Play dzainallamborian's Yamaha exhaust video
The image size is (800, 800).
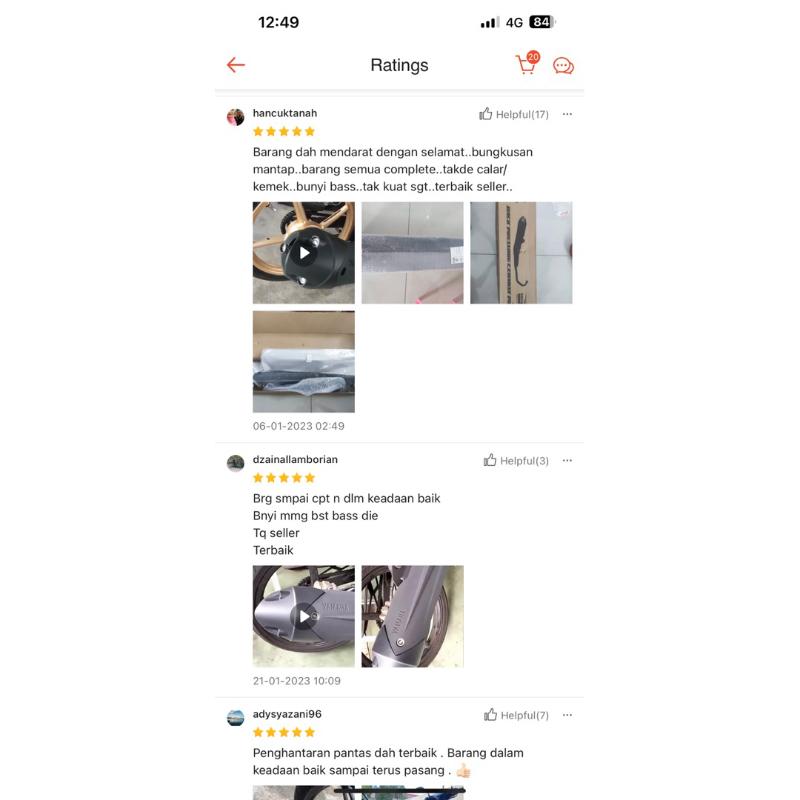[304, 616]
